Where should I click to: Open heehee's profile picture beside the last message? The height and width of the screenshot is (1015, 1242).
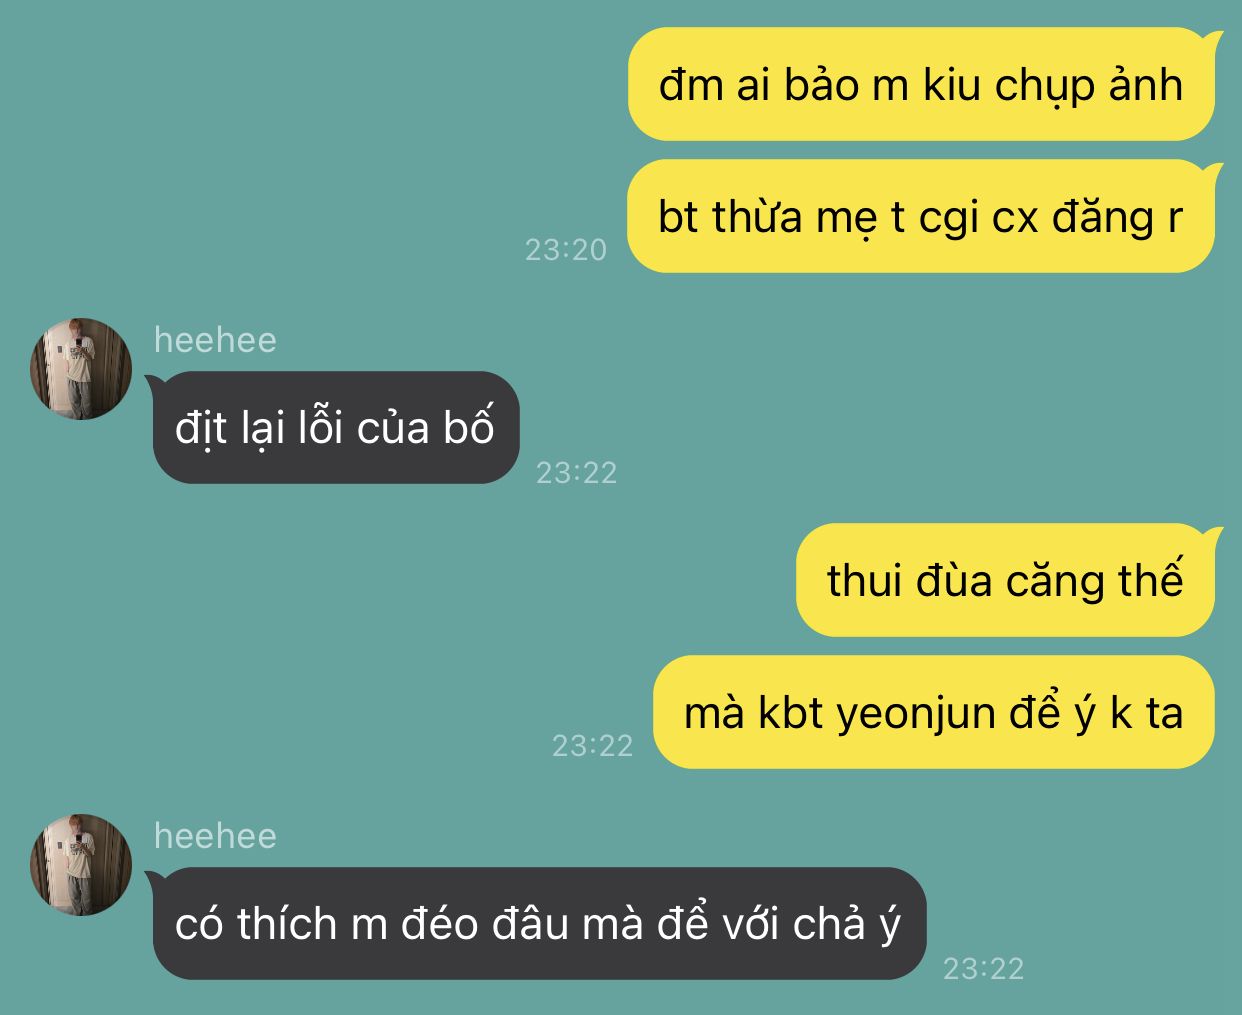point(81,865)
